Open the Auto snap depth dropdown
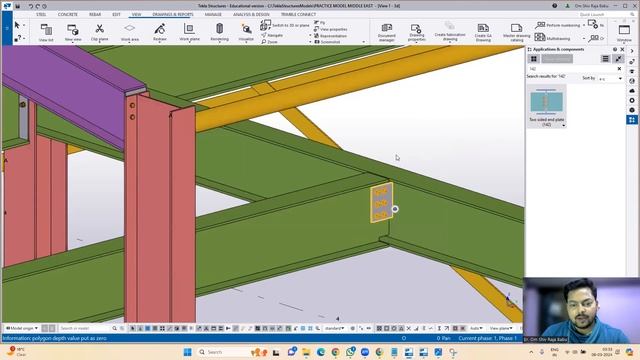The height and width of the screenshot is (360, 640). coord(476,328)
